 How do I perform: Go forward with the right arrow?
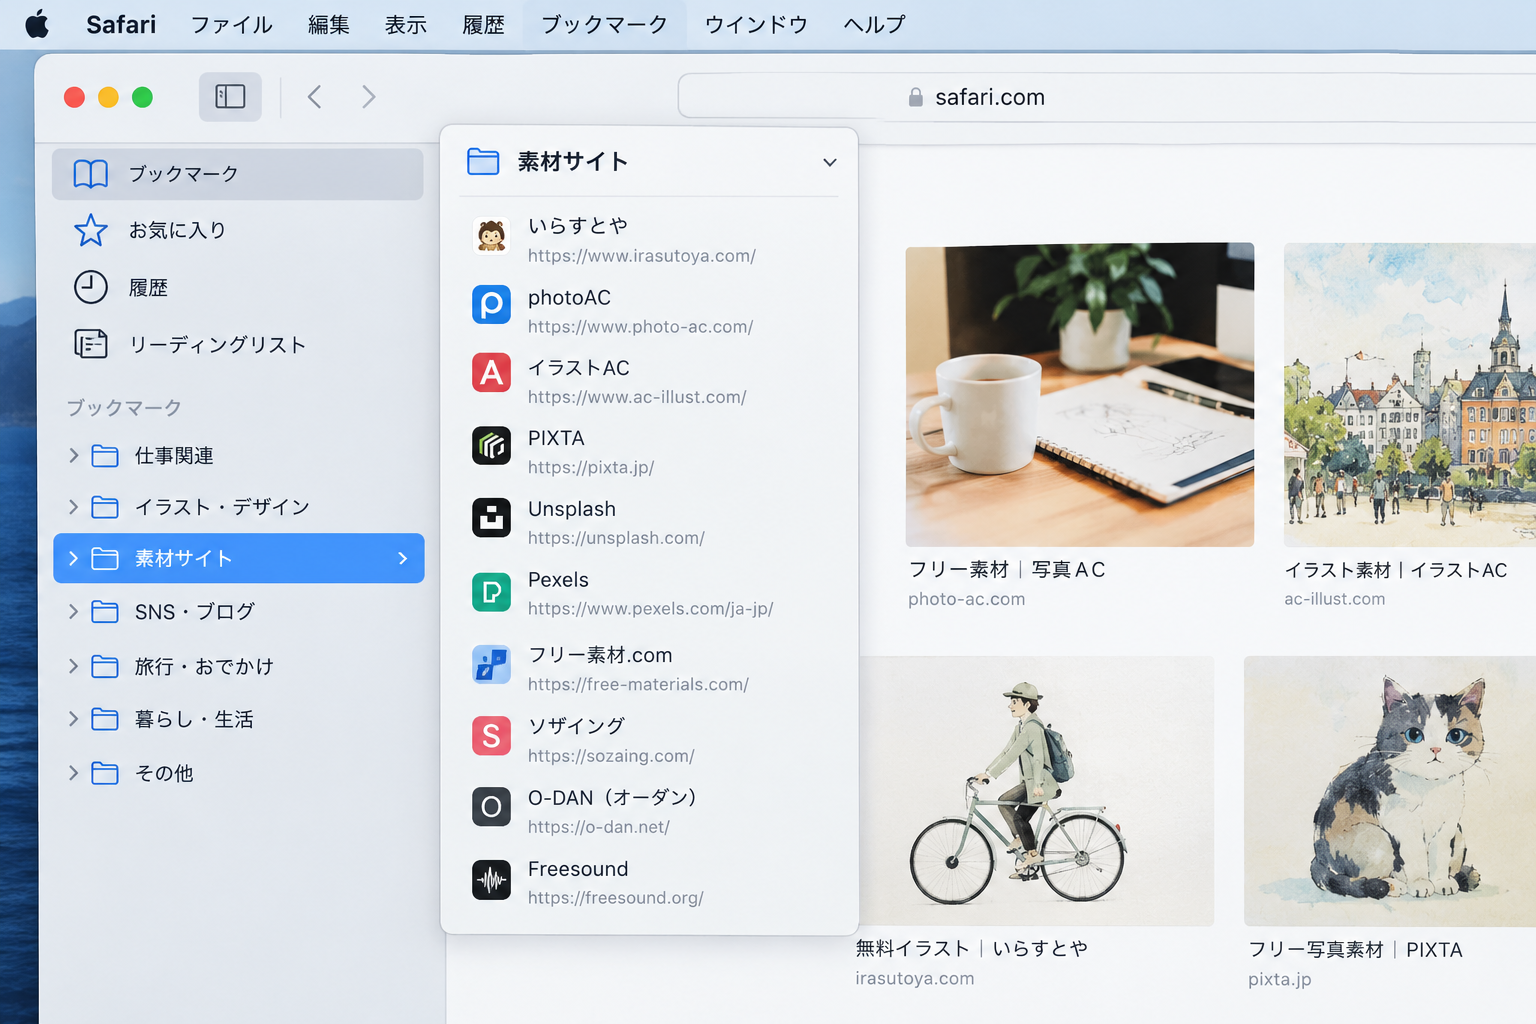369,97
